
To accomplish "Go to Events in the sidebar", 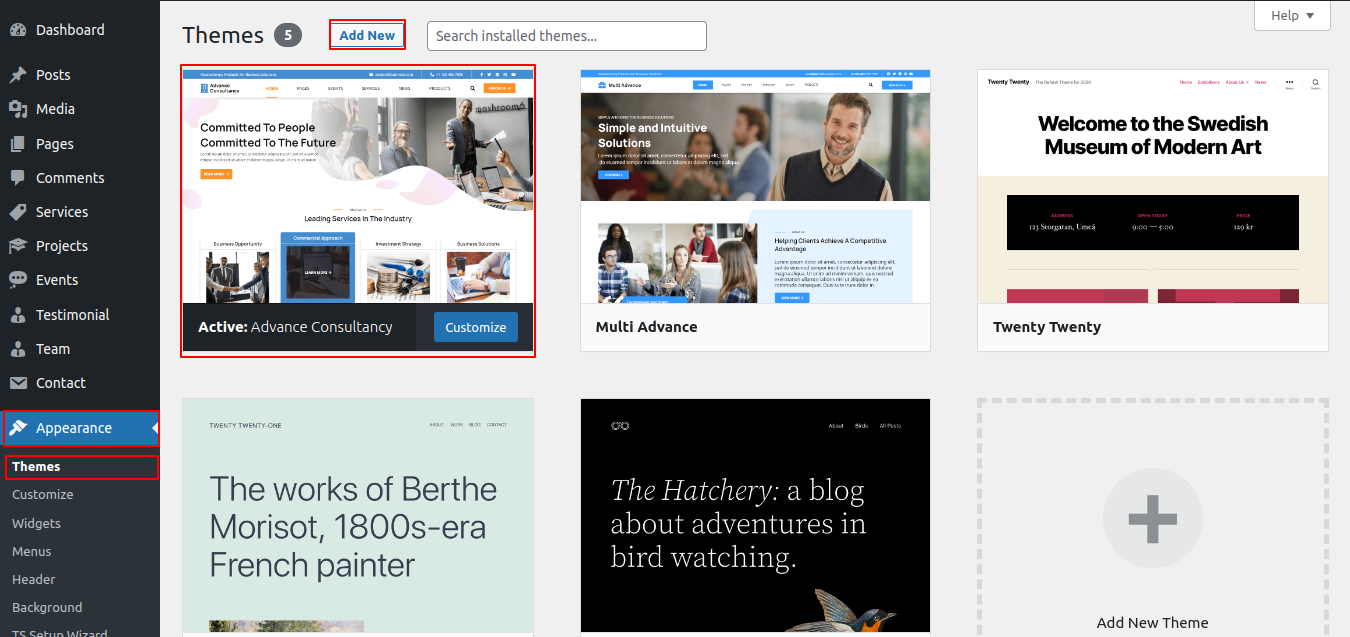I will click(80, 280).
